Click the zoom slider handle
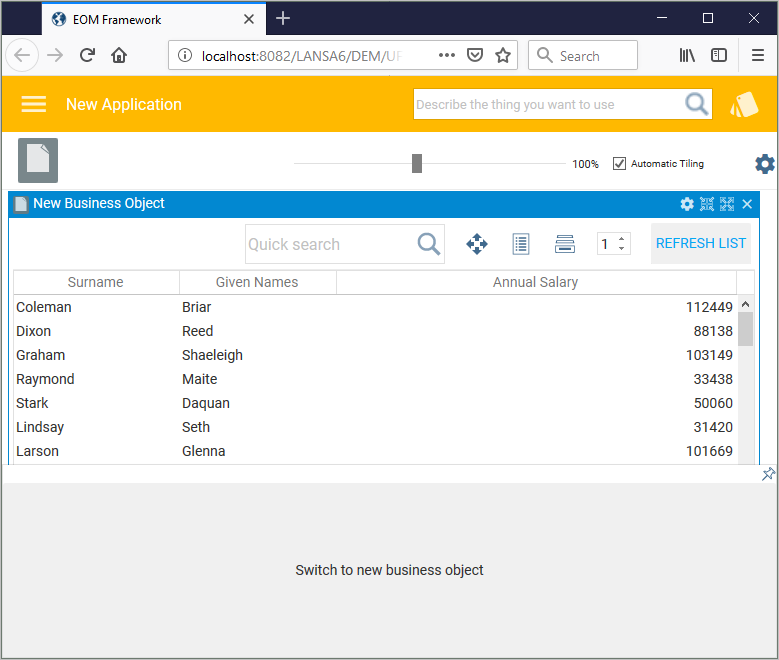 (x=417, y=164)
